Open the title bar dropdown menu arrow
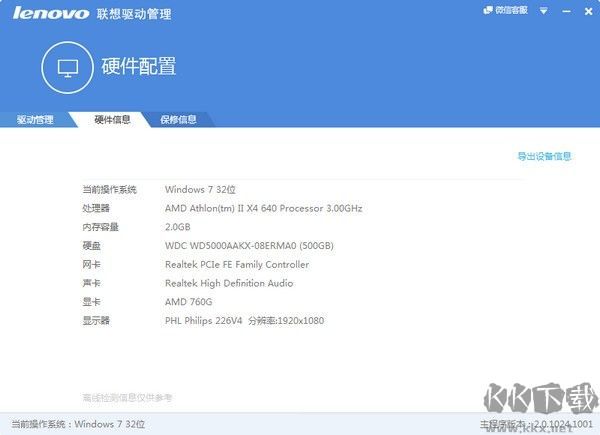The width and height of the screenshot is (600, 435). 543,11
